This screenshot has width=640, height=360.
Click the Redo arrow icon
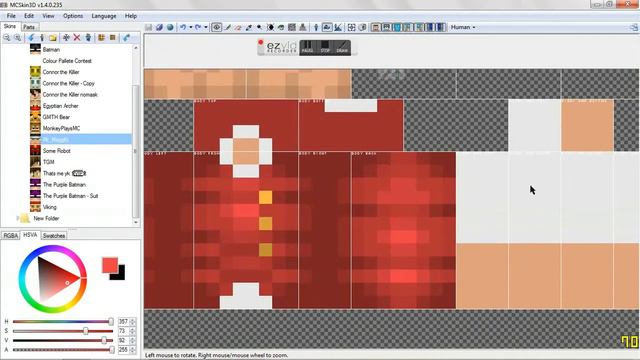pyautogui.click(x=198, y=27)
